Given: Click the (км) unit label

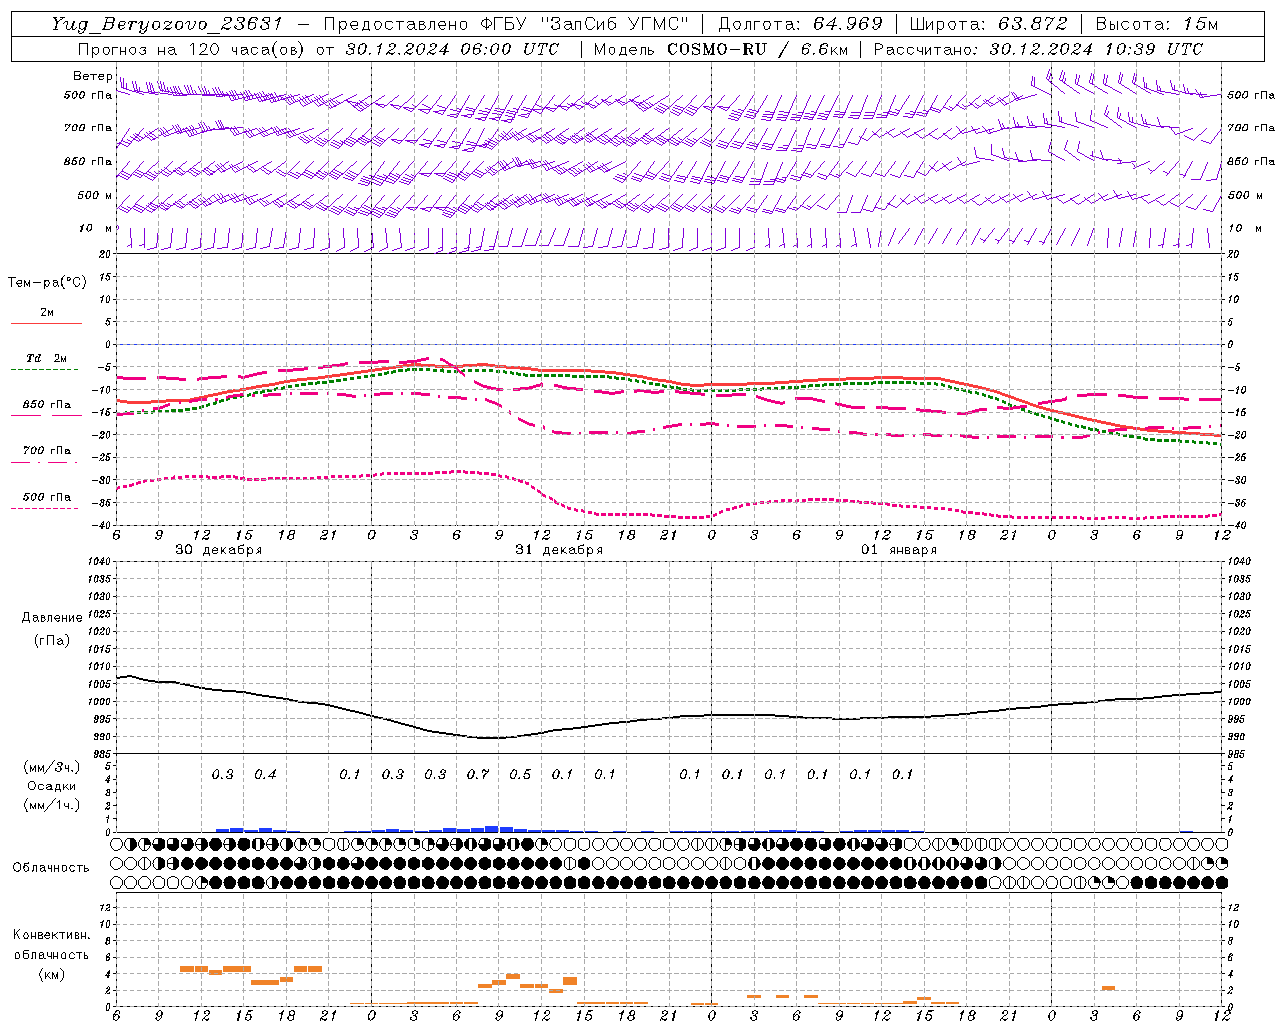Looking at the screenshot, I should click(51, 974).
